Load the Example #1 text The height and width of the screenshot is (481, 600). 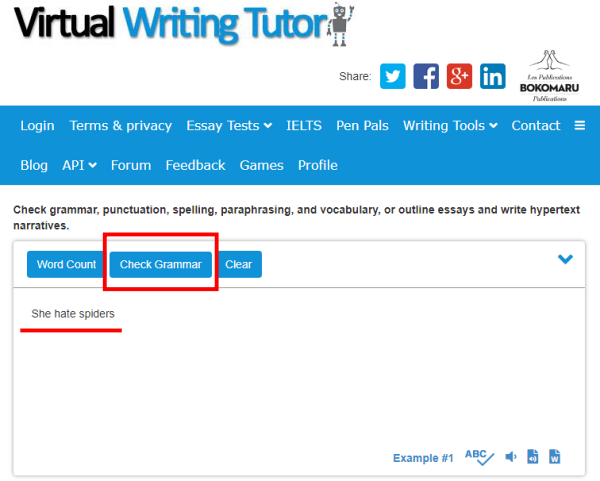coord(423,458)
